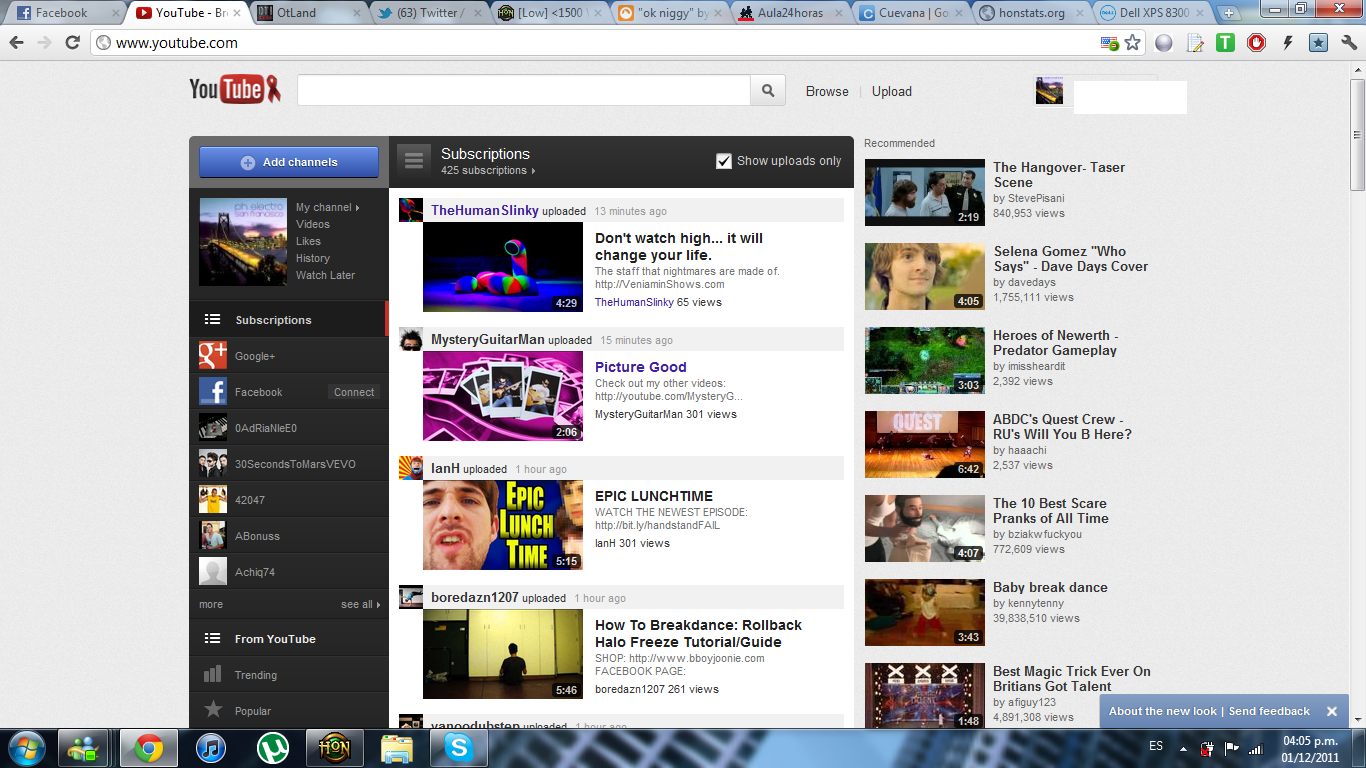This screenshot has height=768, width=1366.
Task: Open a new browser tab
Action: (1229, 13)
